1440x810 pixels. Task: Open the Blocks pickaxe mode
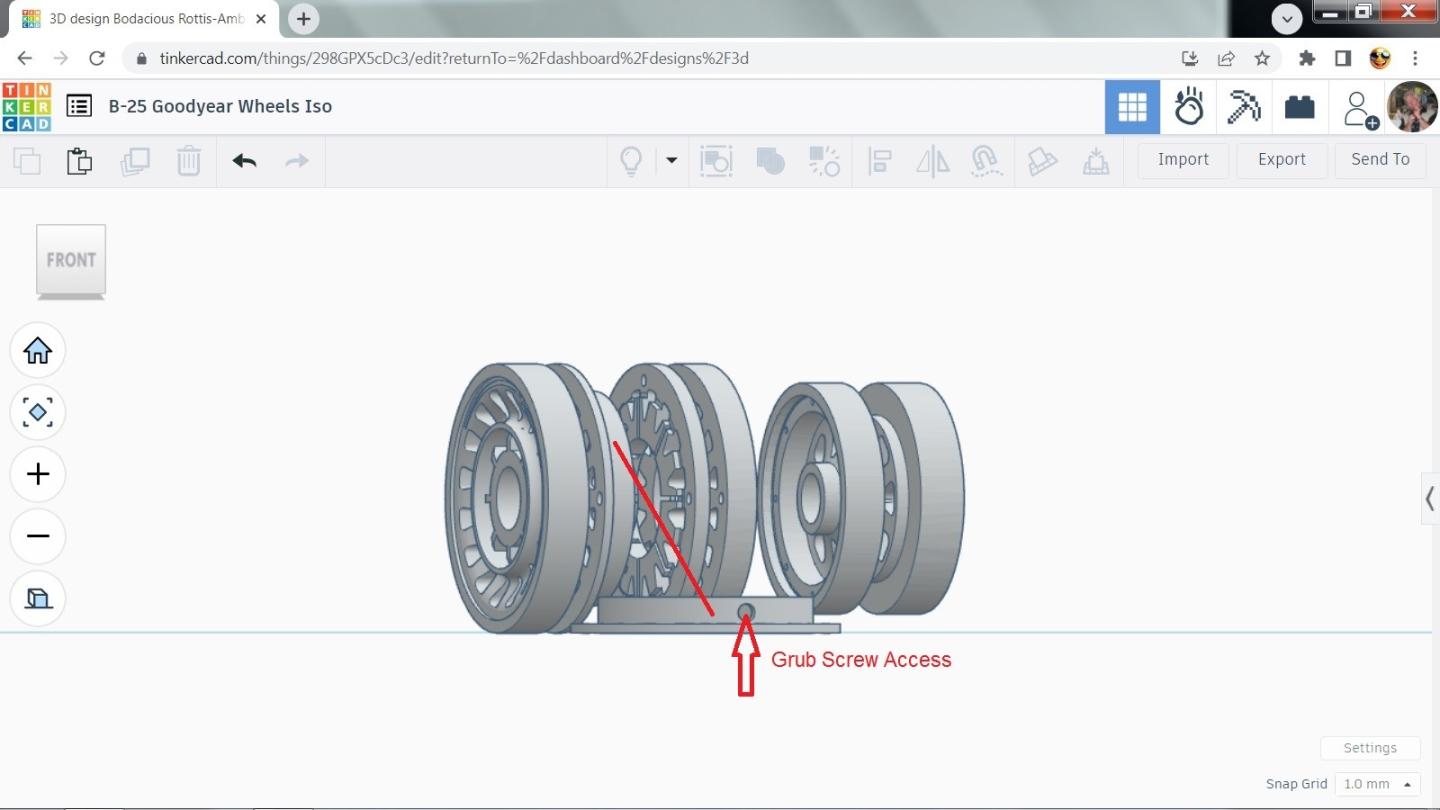tap(1243, 107)
